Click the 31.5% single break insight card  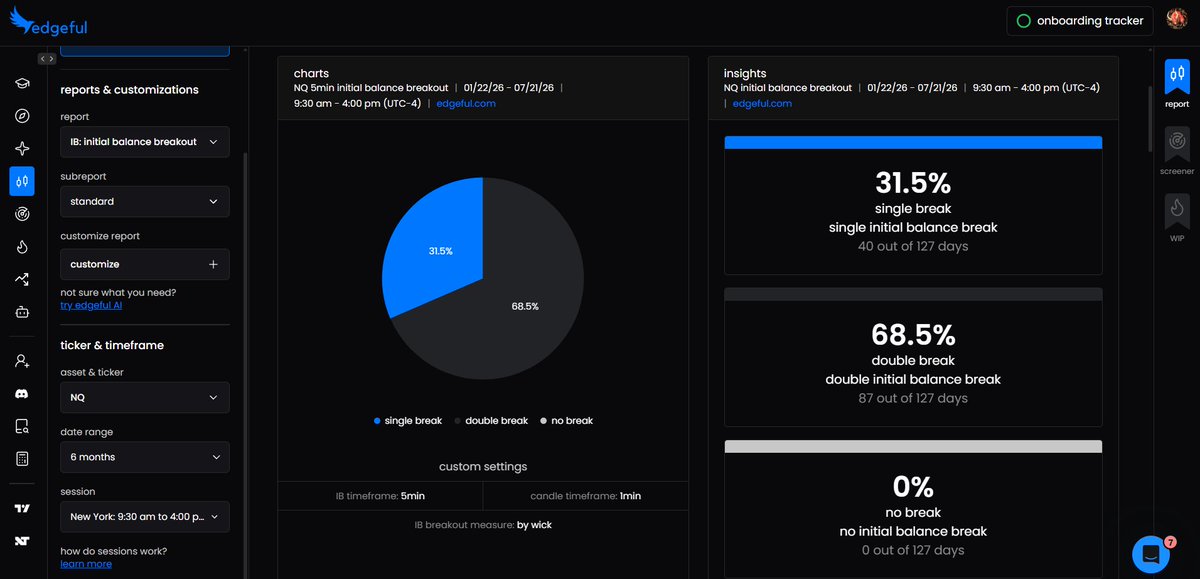(x=913, y=205)
